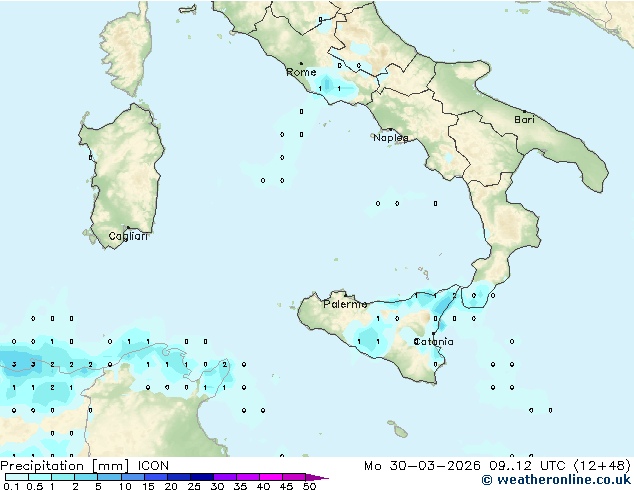Select the 25–30 mm dark navy swatch

pyautogui.click(x=201, y=477)
